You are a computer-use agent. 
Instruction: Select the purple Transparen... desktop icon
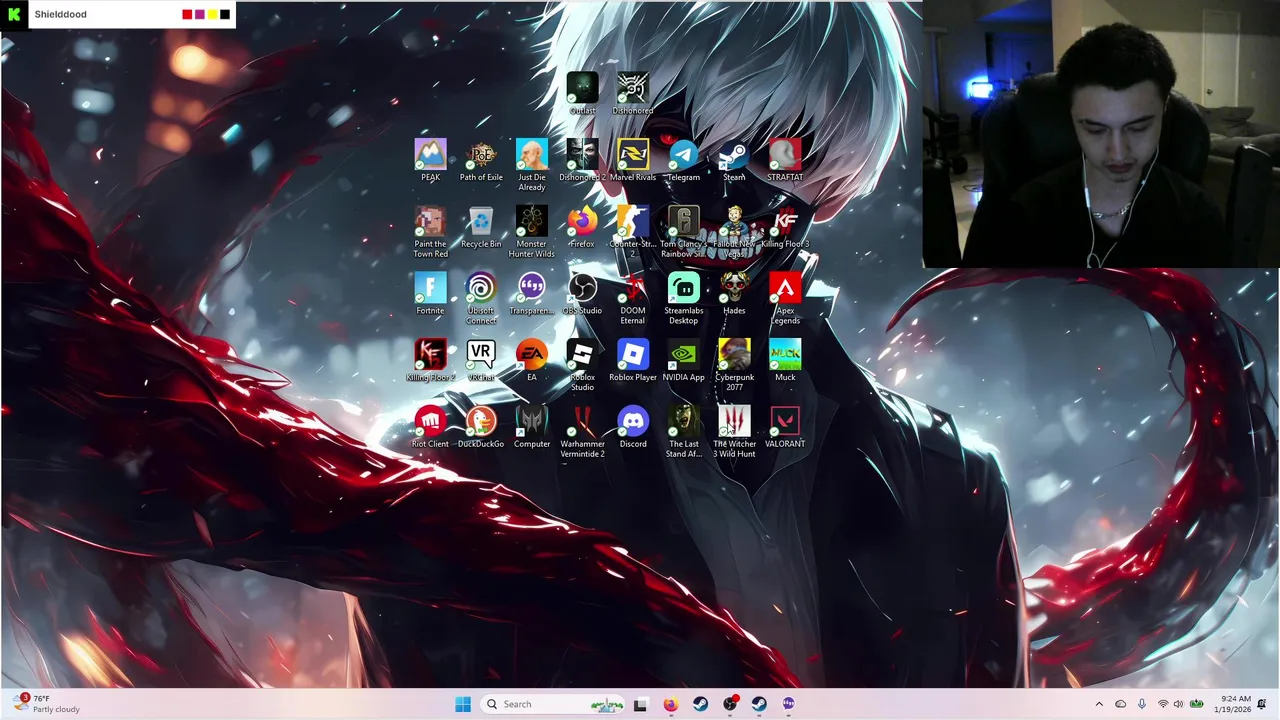532,293
